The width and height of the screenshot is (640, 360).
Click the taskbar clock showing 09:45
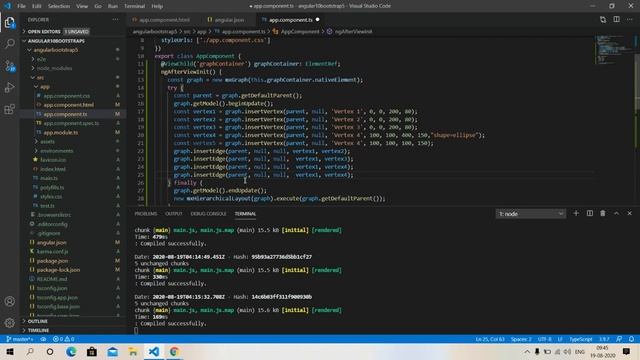pyautogui.click(x=602, y=351)
